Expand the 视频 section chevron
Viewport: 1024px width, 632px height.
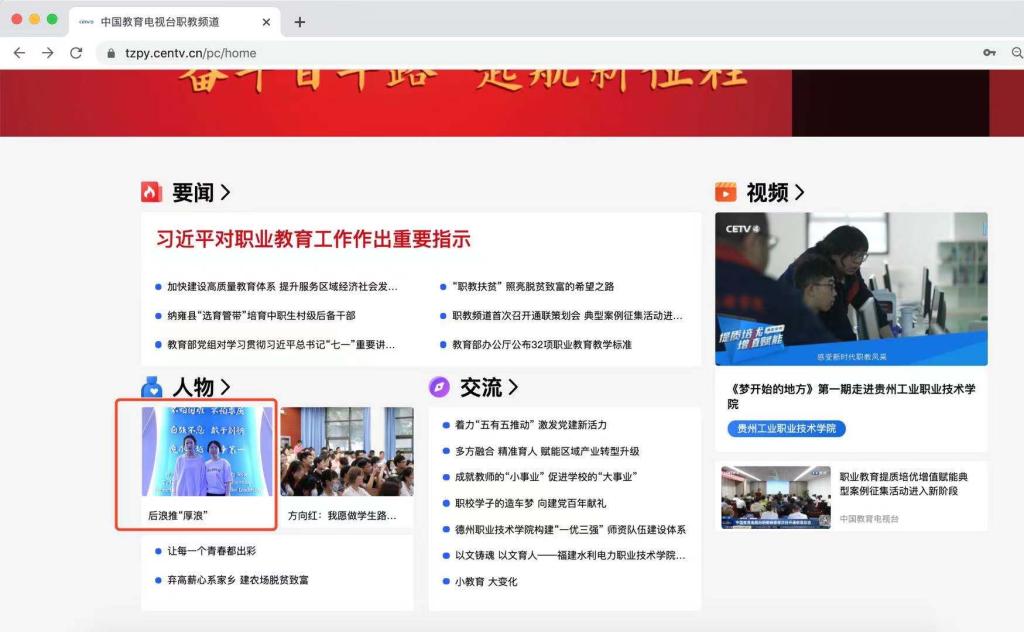[799, 192]
